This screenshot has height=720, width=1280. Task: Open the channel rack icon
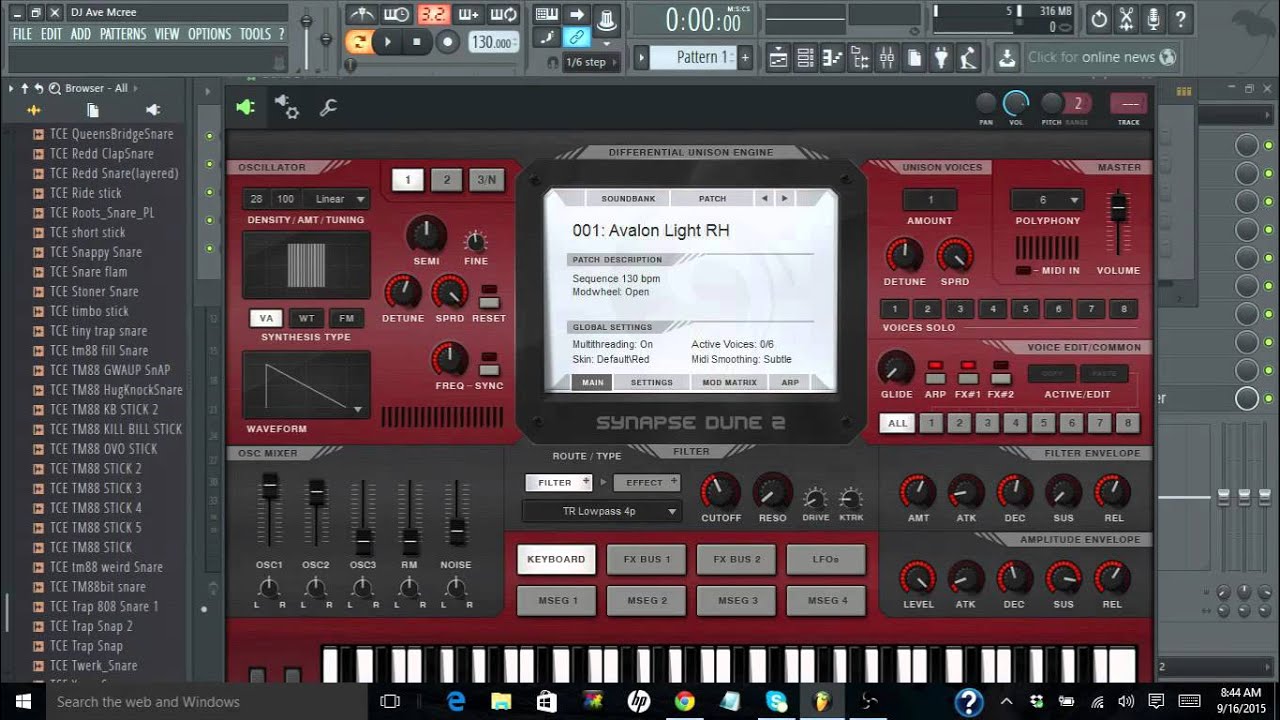coord(805,58)
